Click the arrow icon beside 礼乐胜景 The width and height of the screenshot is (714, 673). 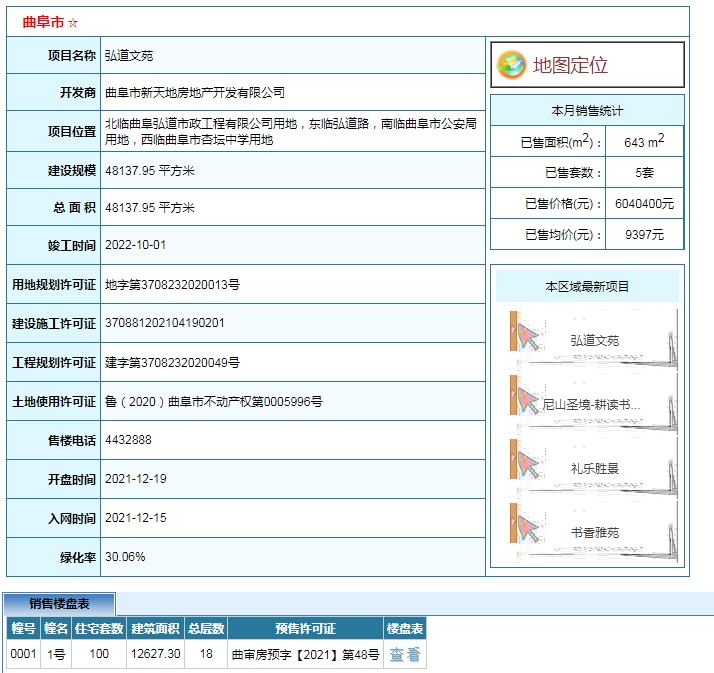pyautogui.click(x=528, y=465)
